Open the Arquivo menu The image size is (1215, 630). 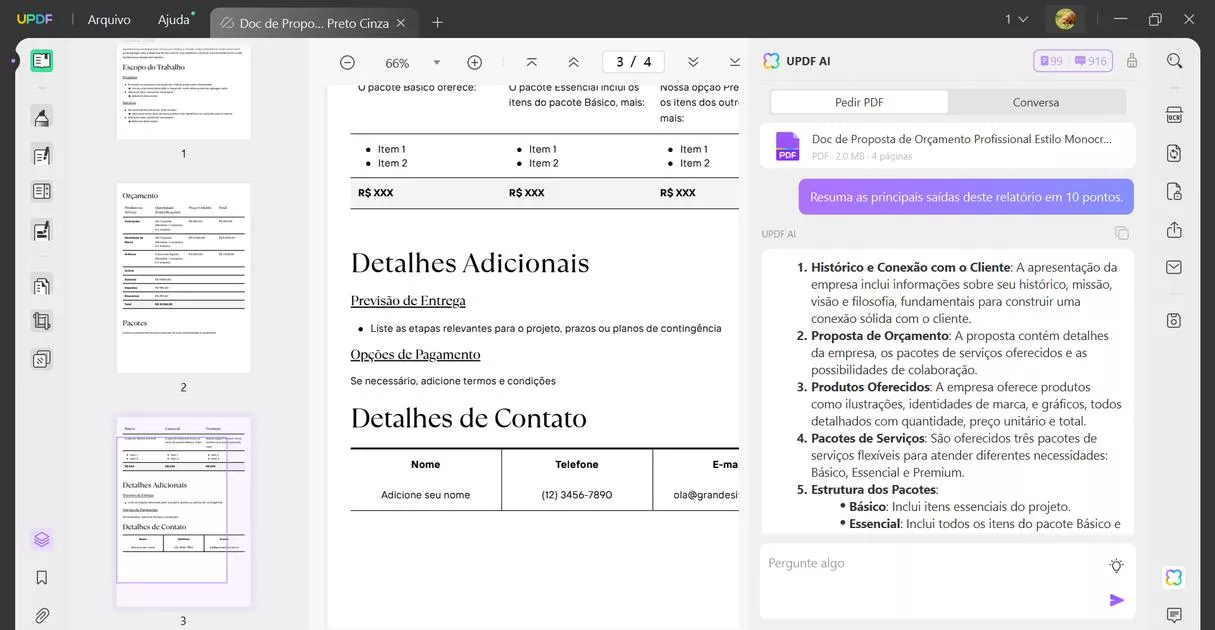point(108,19)
